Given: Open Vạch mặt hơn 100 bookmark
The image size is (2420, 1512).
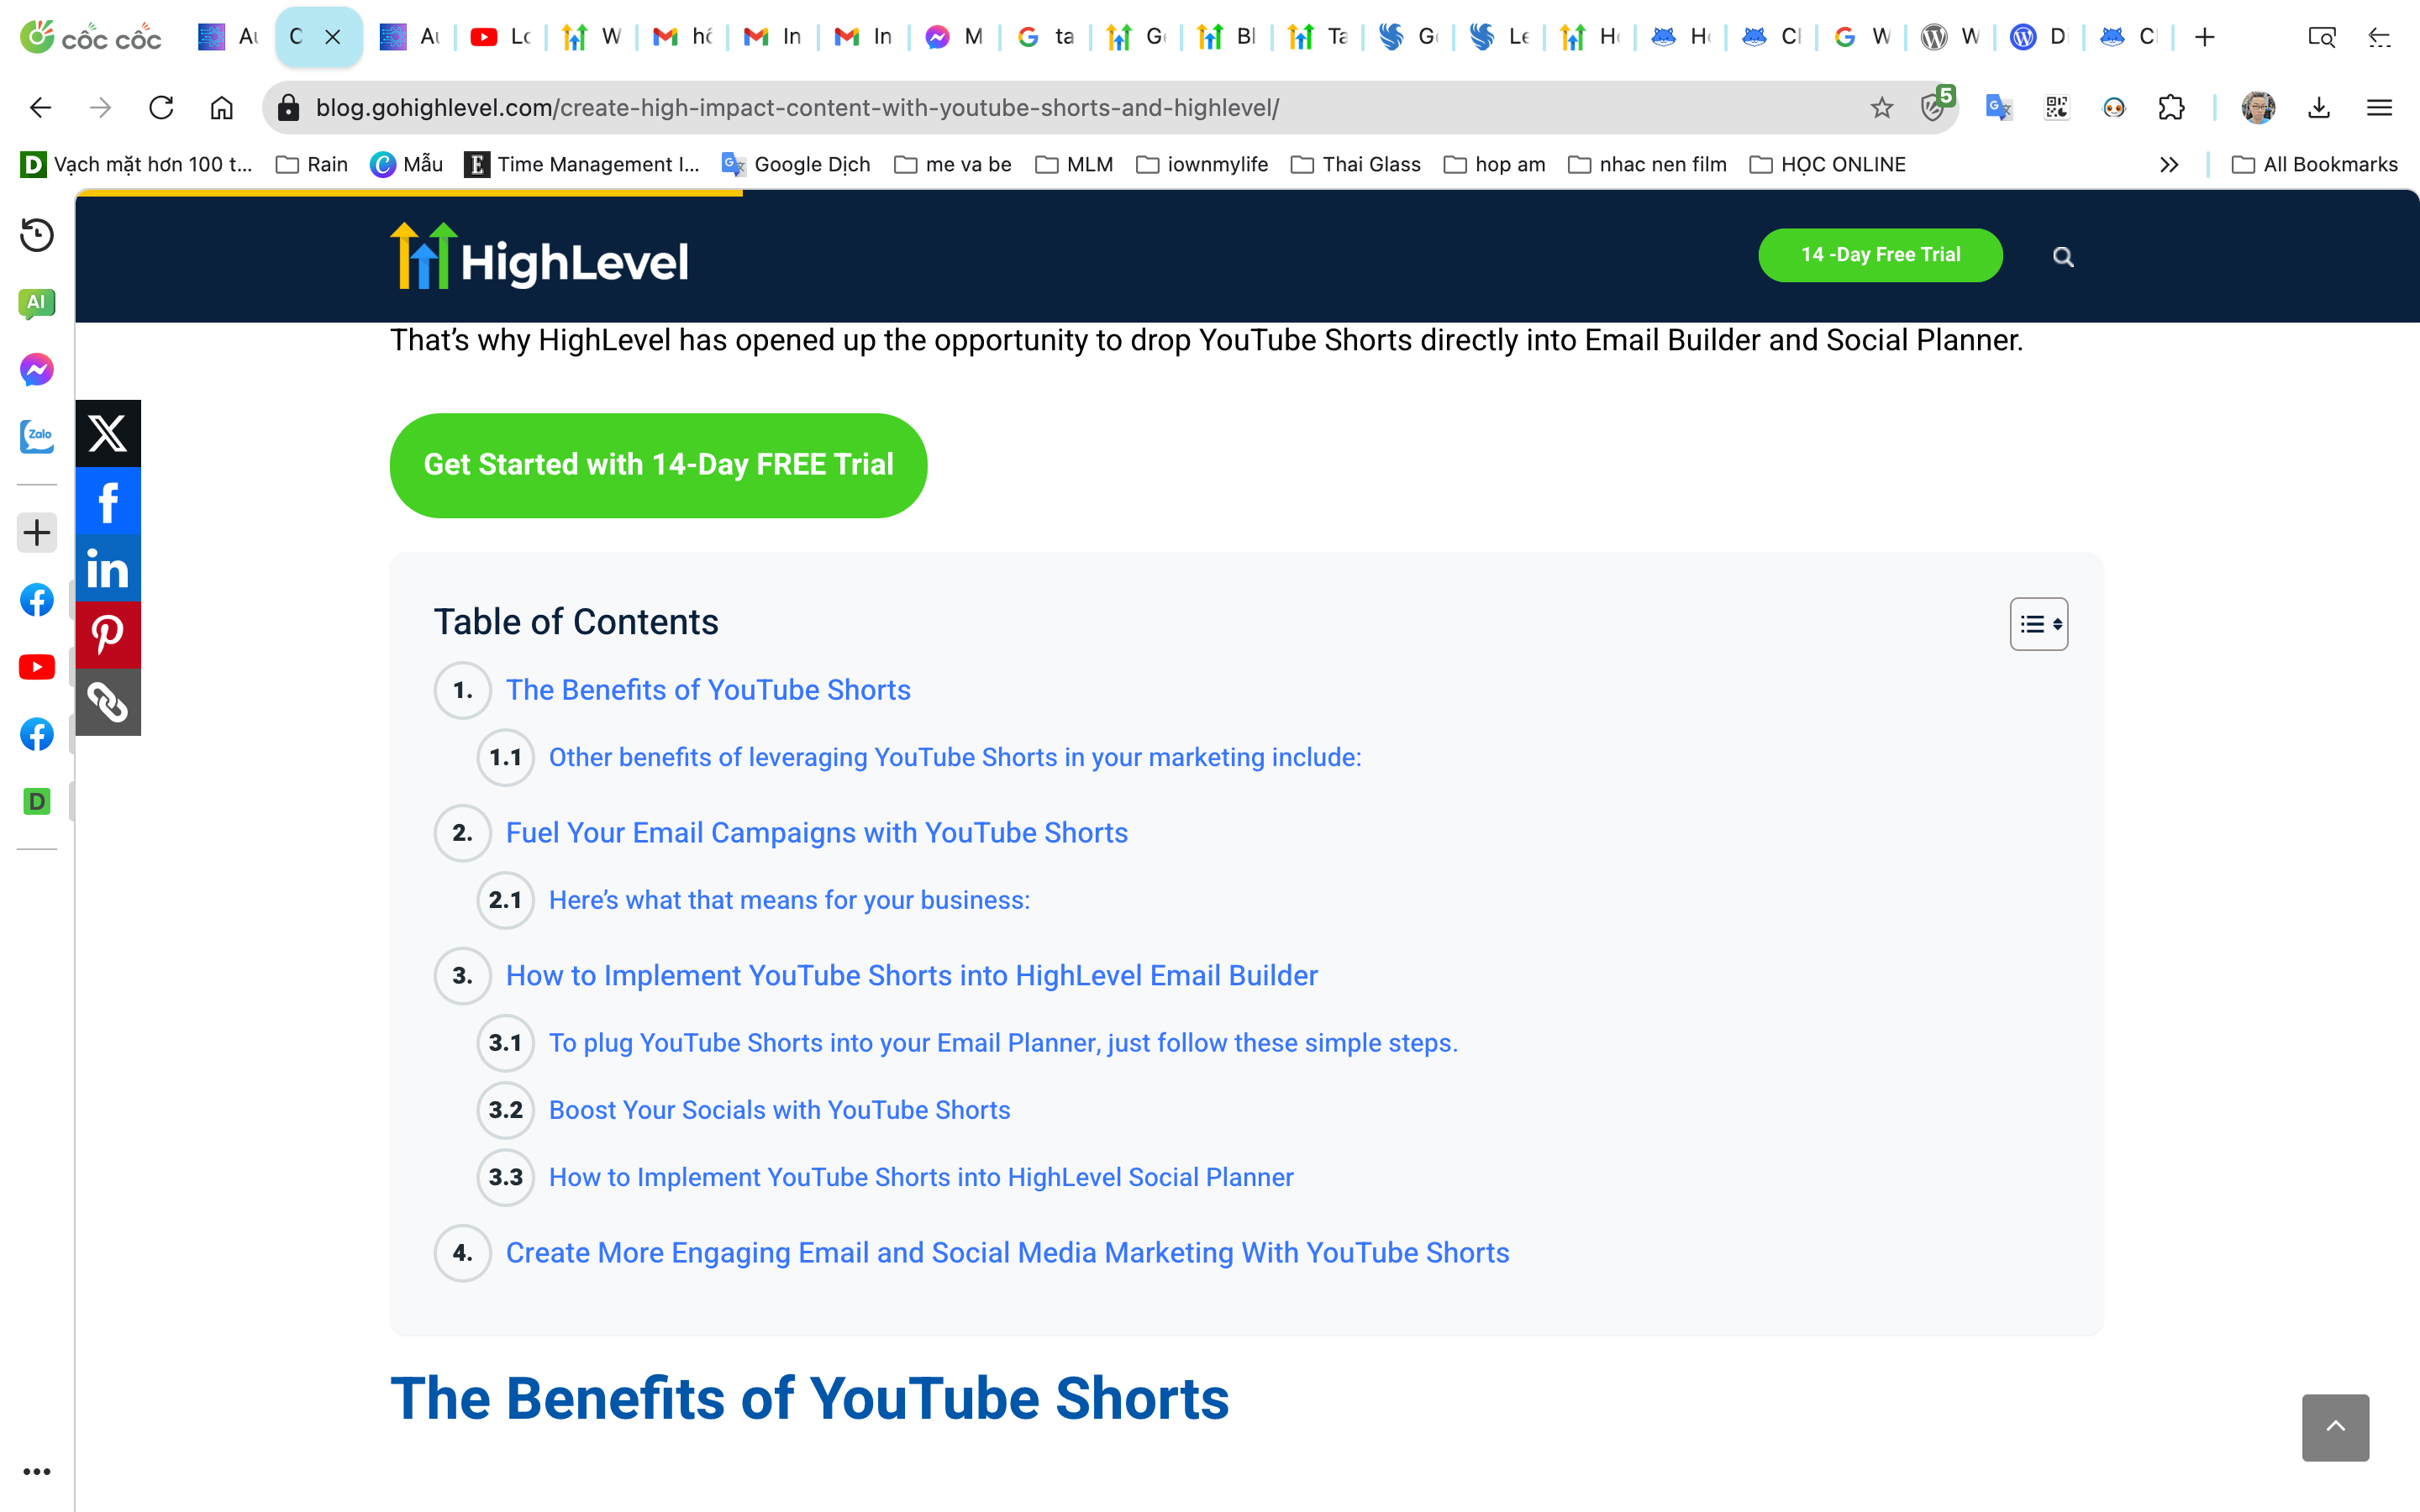Looking at the screenshot, I should coord(137,164).
